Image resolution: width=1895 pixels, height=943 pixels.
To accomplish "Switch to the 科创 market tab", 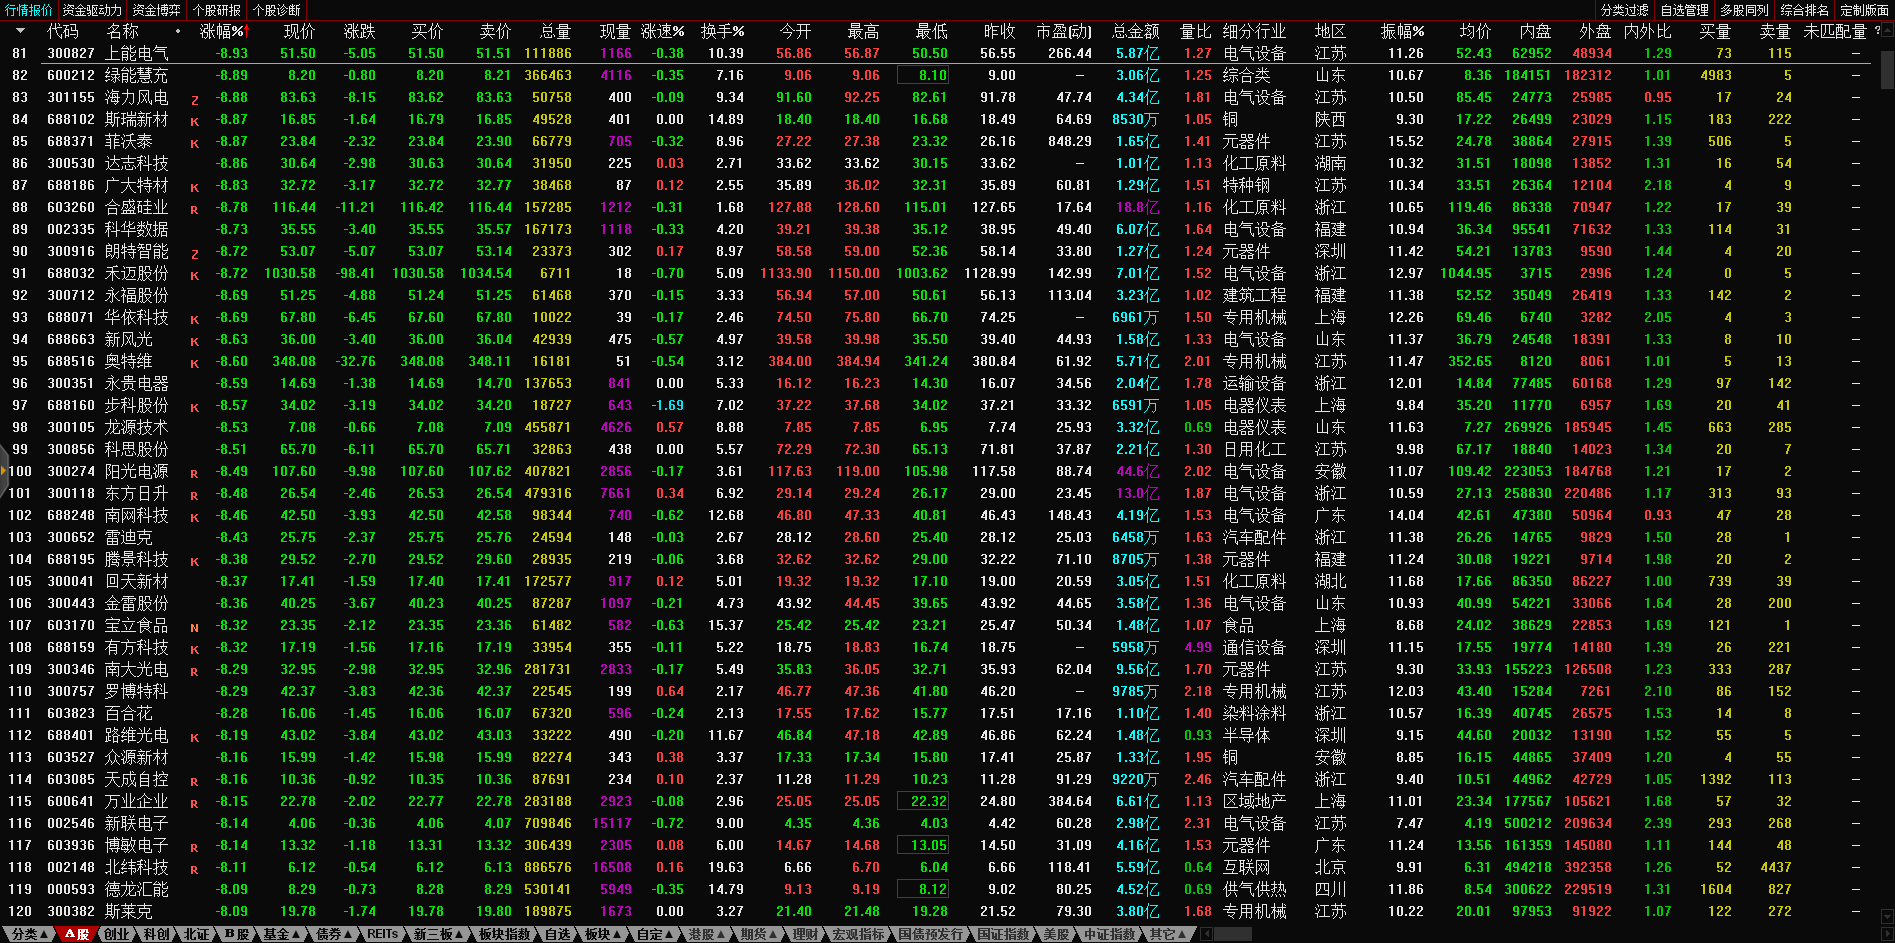I will pos(156,934).
